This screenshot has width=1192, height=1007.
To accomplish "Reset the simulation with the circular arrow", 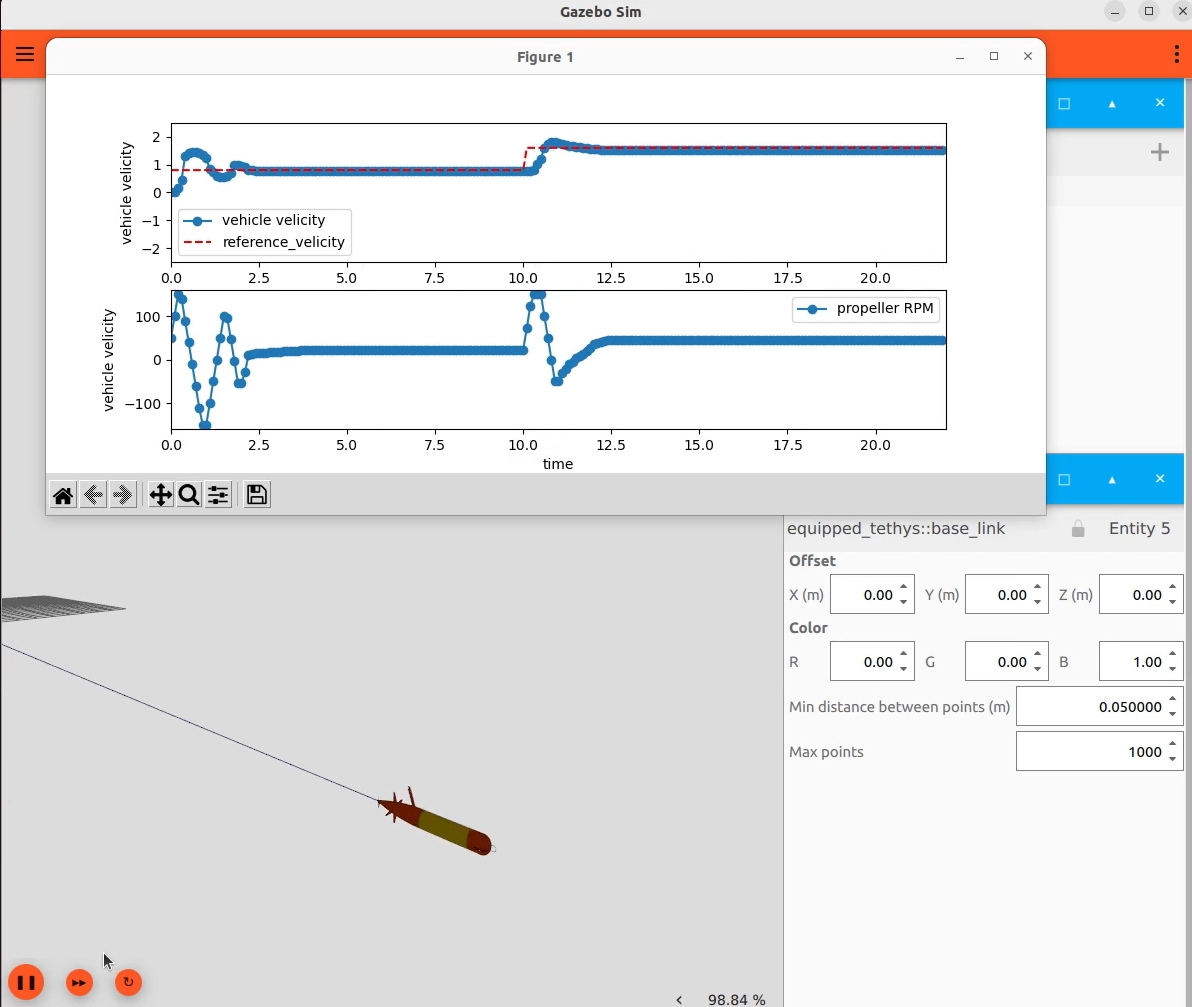I will pyautogui.click(x=128, y=983).
